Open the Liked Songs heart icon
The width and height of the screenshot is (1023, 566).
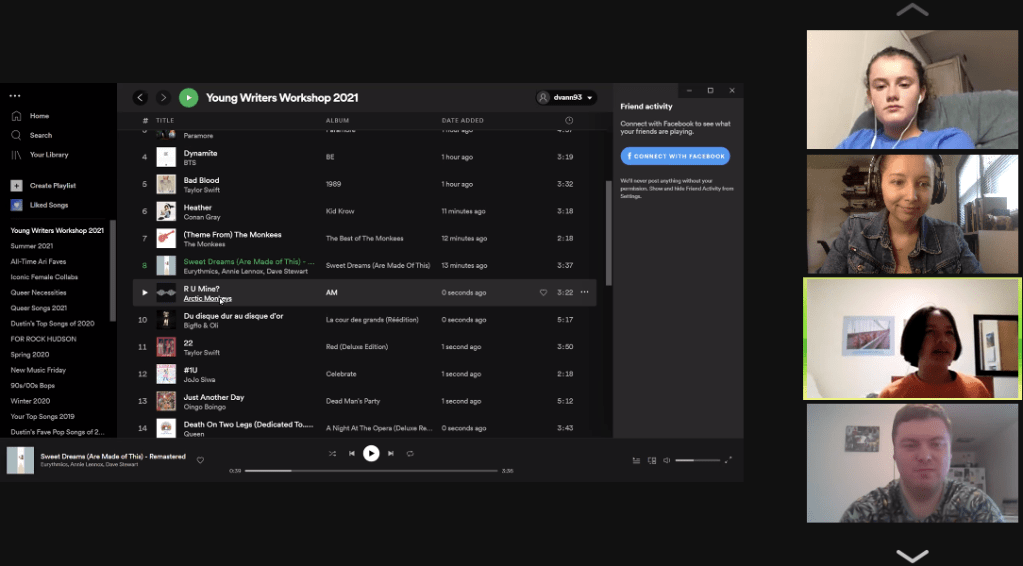click(16, 205)
